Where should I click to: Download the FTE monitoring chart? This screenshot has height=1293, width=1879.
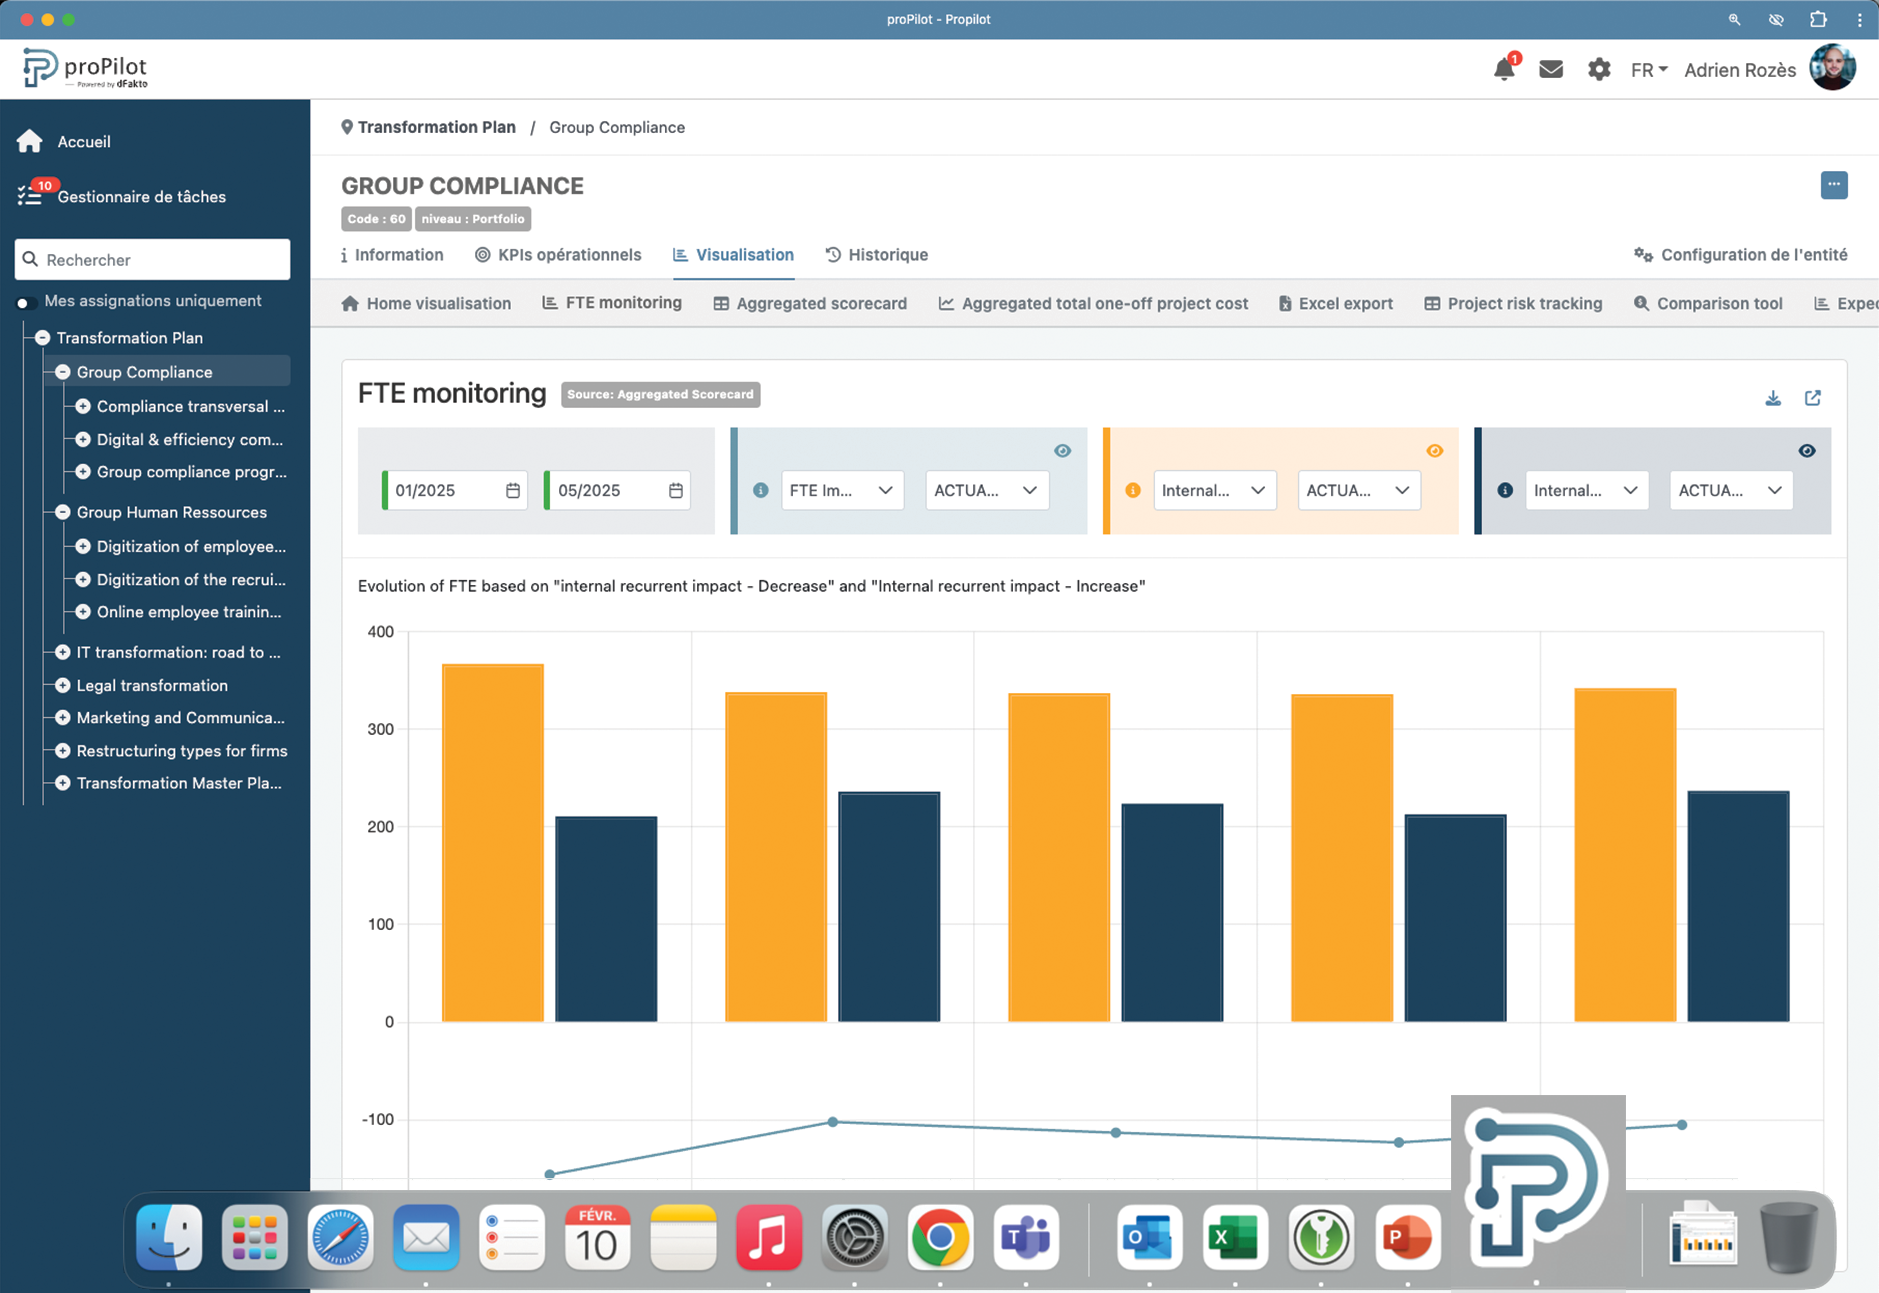coord(1772,398)
